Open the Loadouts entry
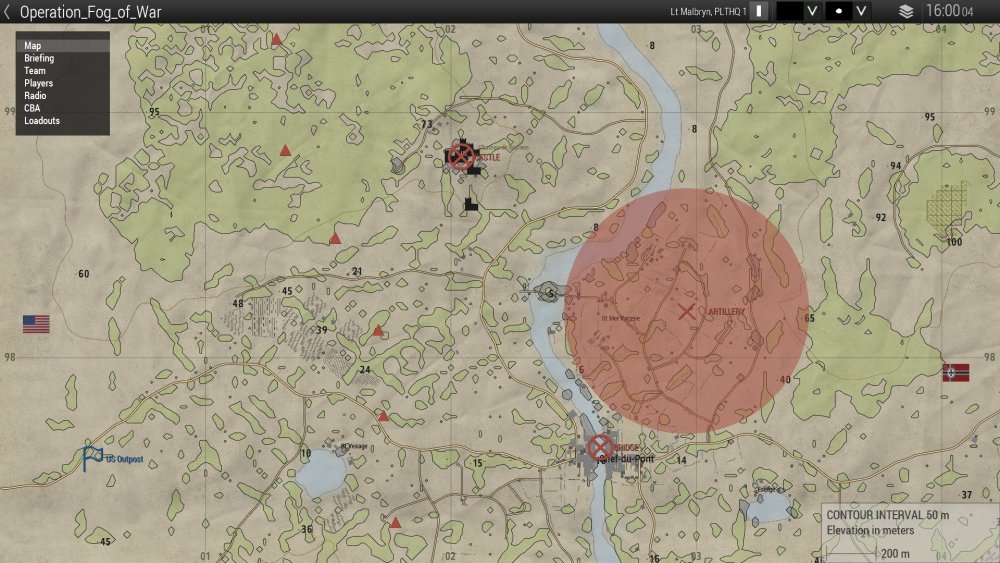Viewport: 1000px width, 563px height. (x=42, y=121)
